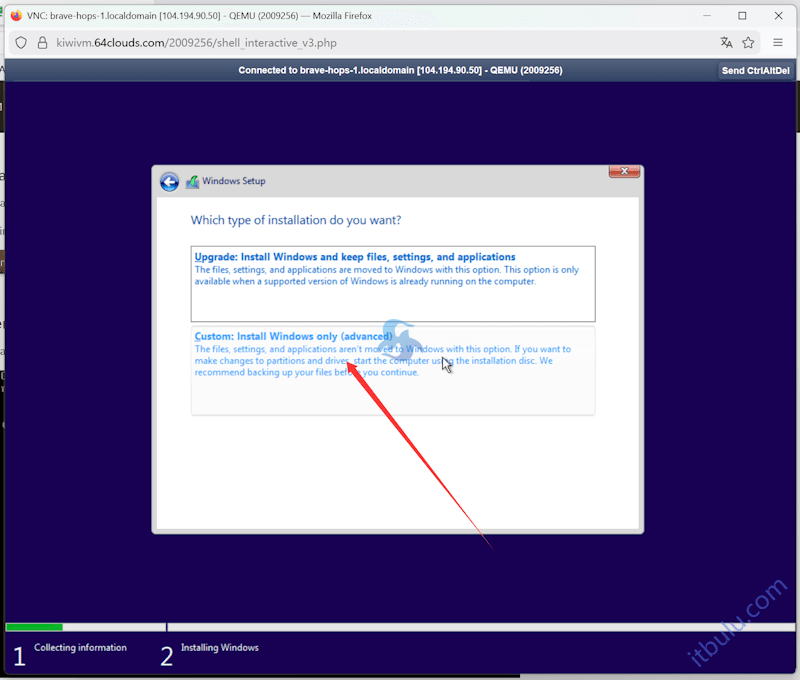Image resolution: width=800 pixels, height=680 pixels.
Task: Click the Windows Setup back arrow button
Action: [169, 181]
